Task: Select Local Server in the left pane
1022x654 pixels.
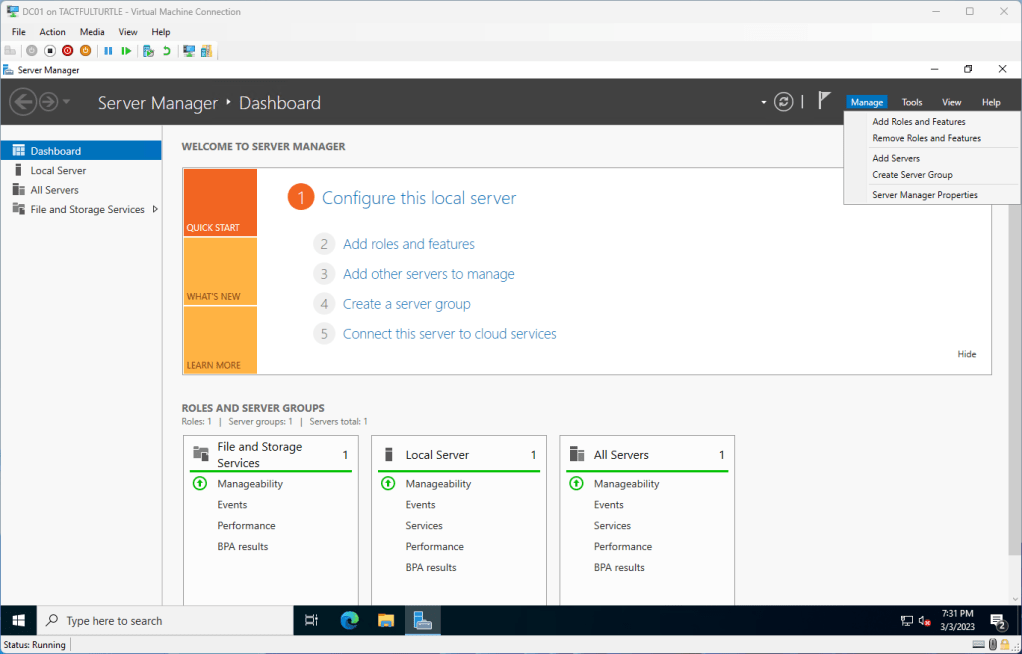Action: [58, 171]
